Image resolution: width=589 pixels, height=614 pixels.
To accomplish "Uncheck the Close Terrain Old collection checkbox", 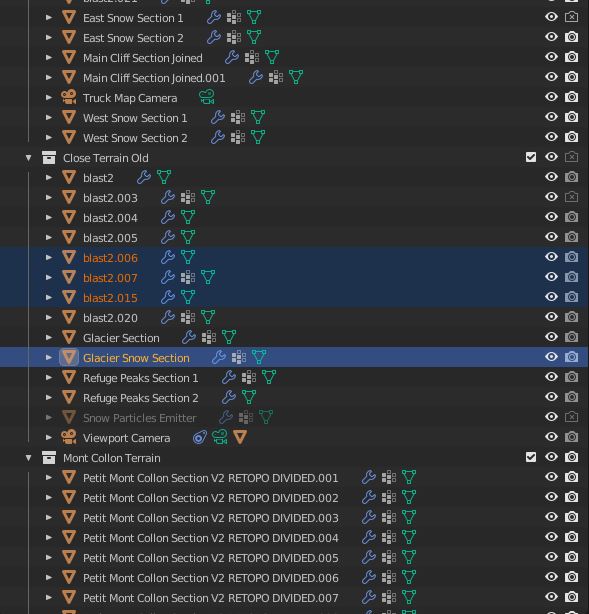I will (531, 157).
